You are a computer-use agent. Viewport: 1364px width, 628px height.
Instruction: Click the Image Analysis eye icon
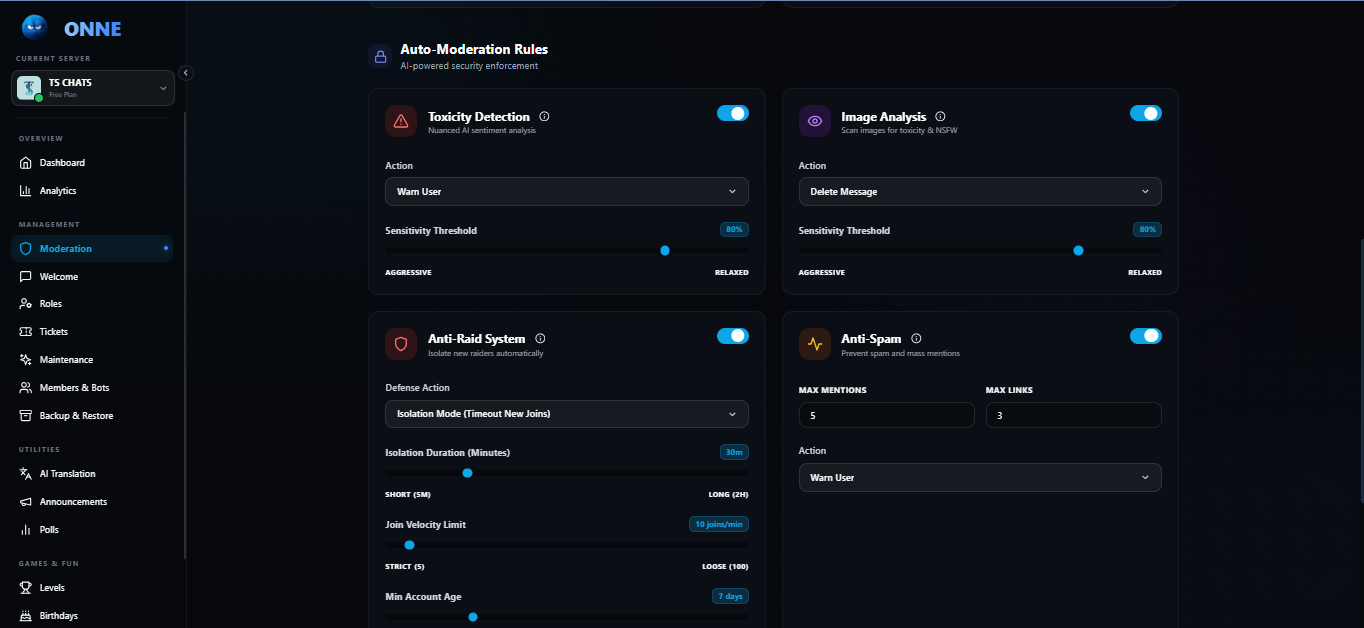[814, 121]
